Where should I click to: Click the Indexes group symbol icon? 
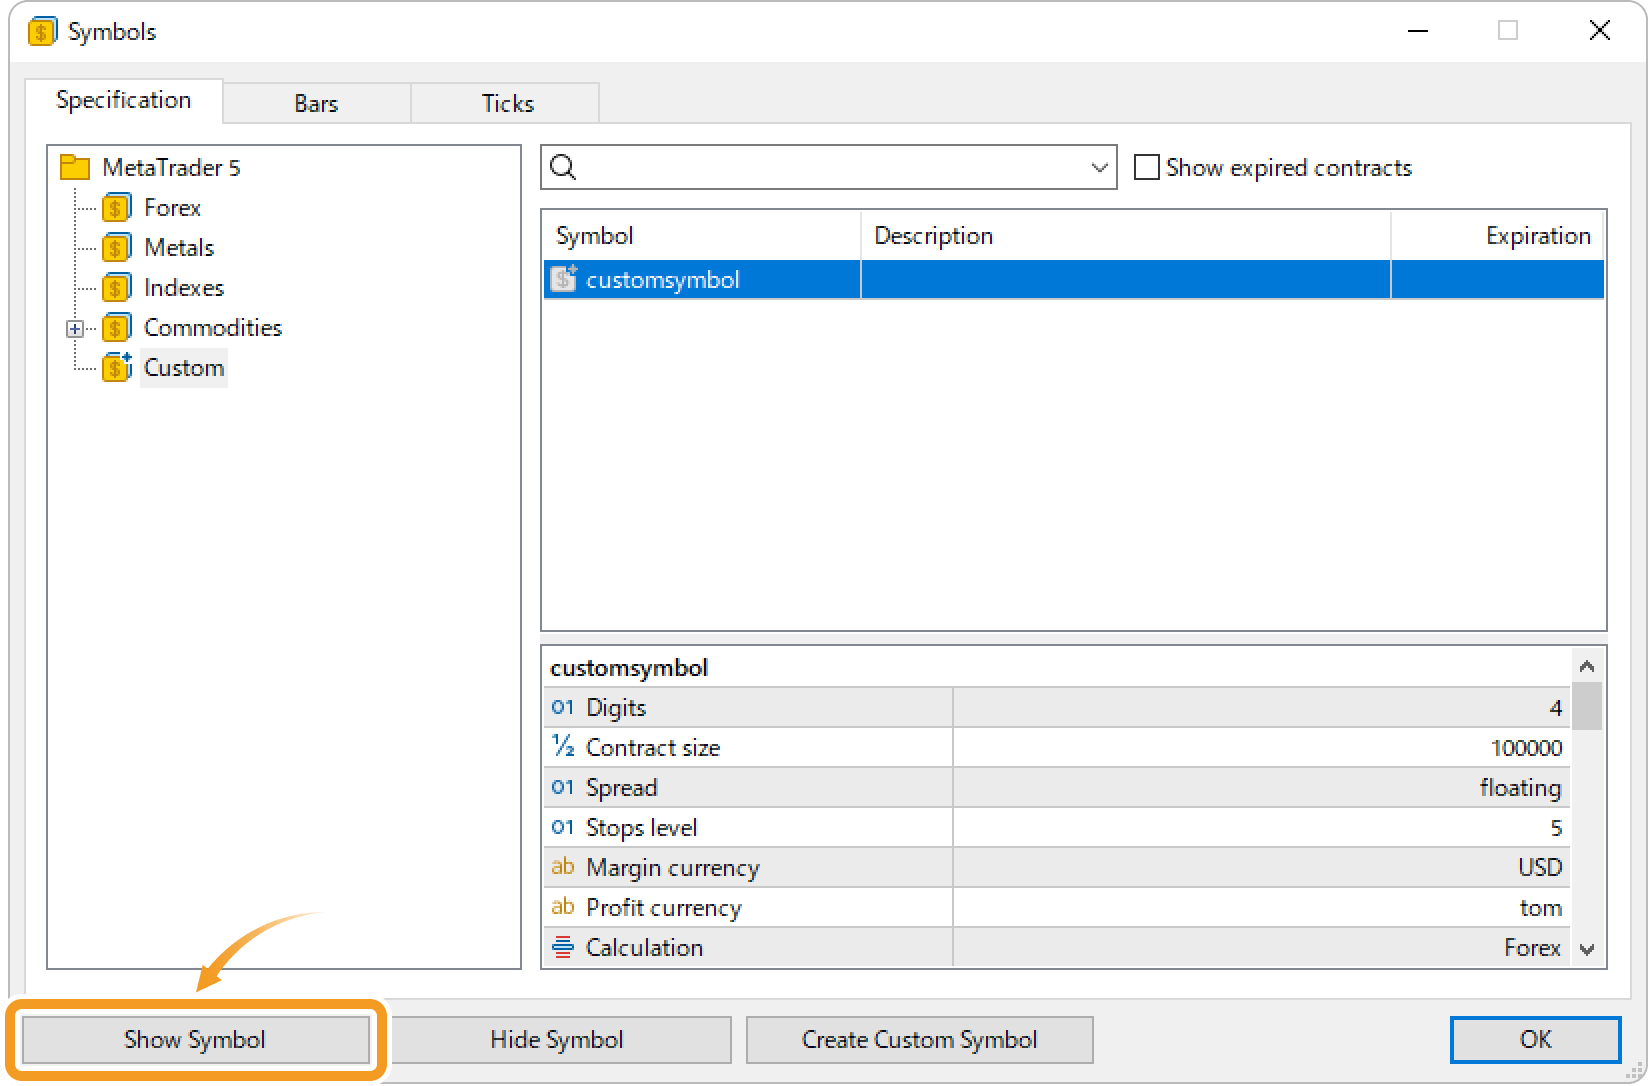click(116, 288)
